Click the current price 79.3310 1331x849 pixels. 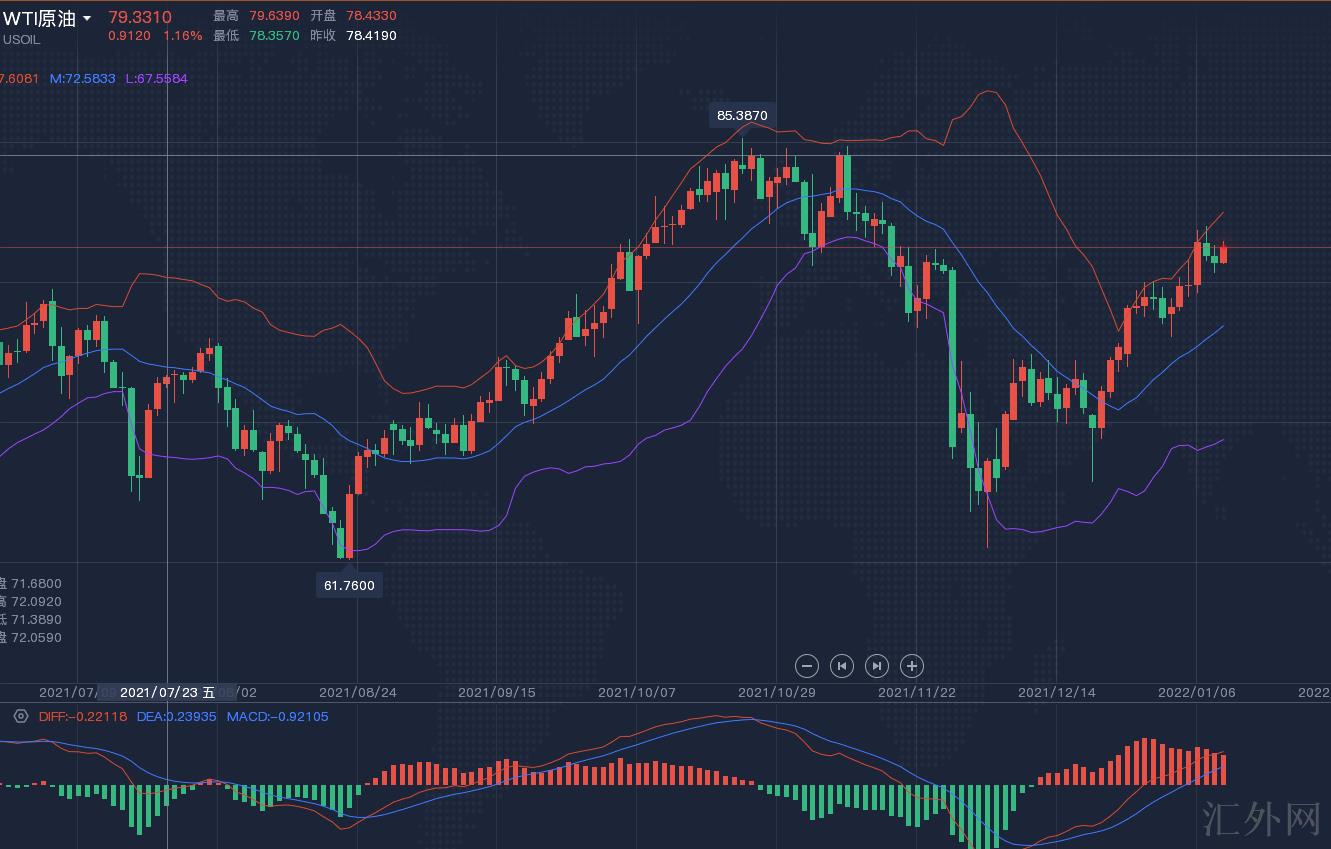[140, 17]
